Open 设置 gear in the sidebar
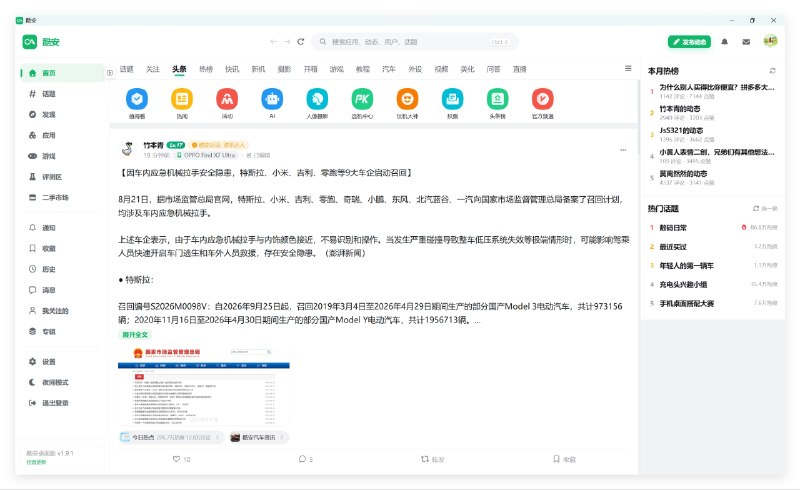The height and width of the screenshot is (490, 800). (61, 361)
